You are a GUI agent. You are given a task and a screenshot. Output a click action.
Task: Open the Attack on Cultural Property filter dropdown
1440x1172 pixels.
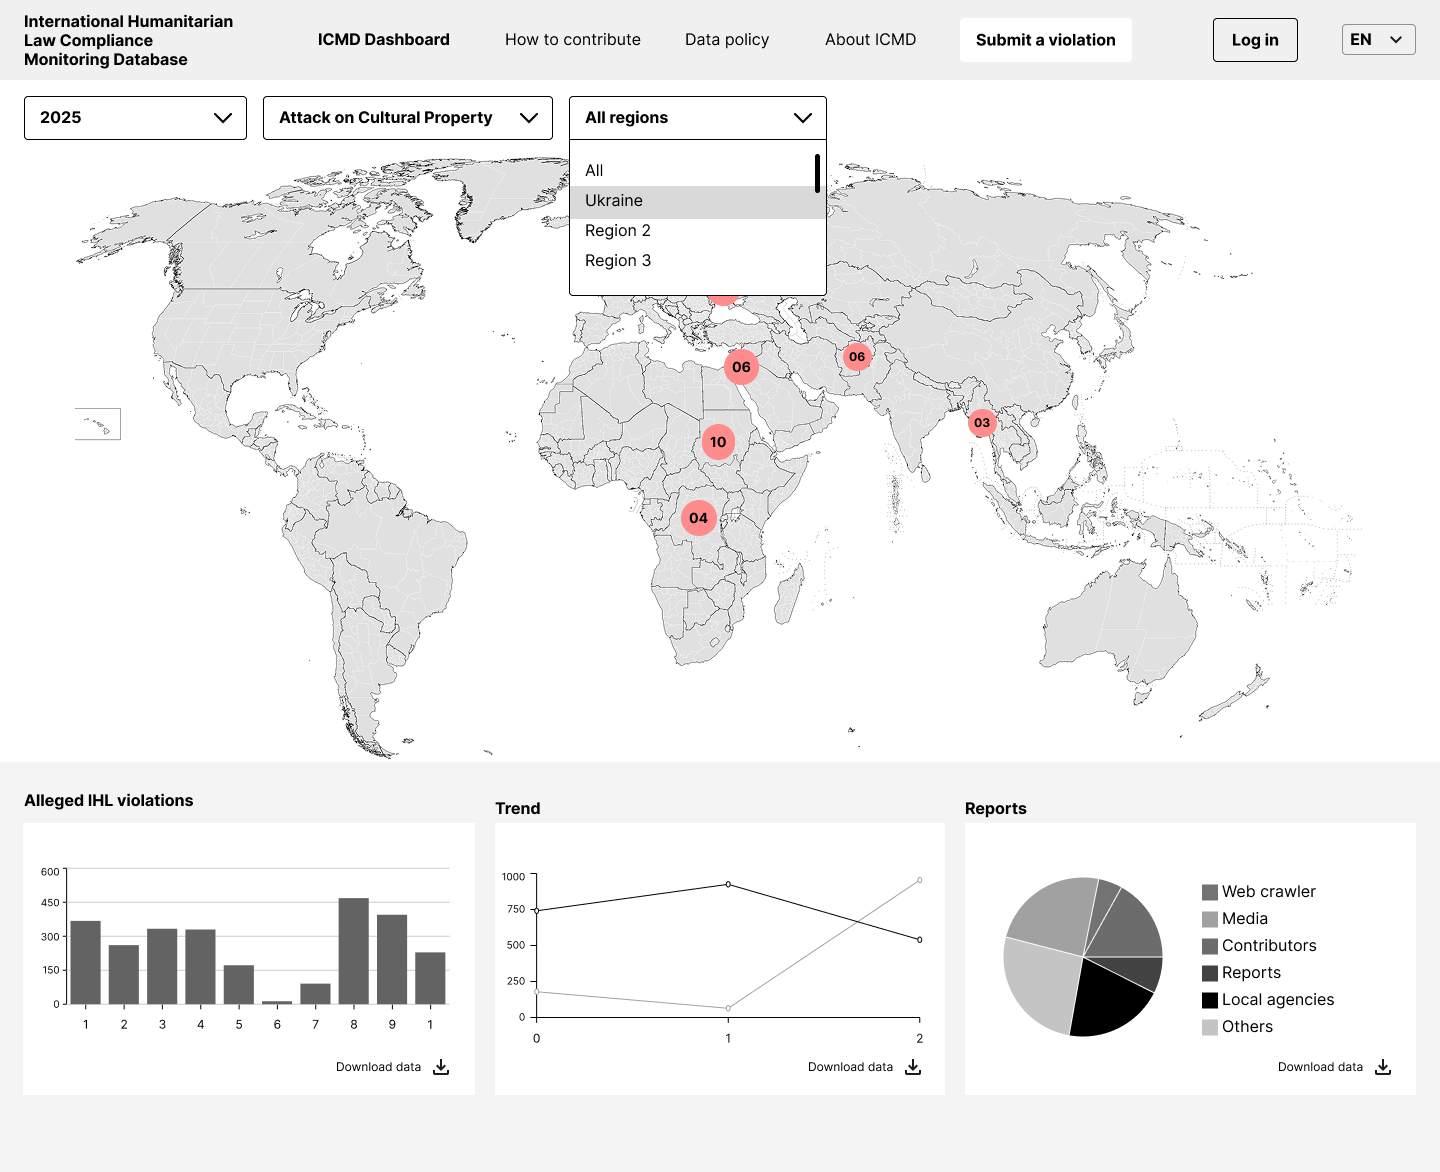(x=407, y=117)
